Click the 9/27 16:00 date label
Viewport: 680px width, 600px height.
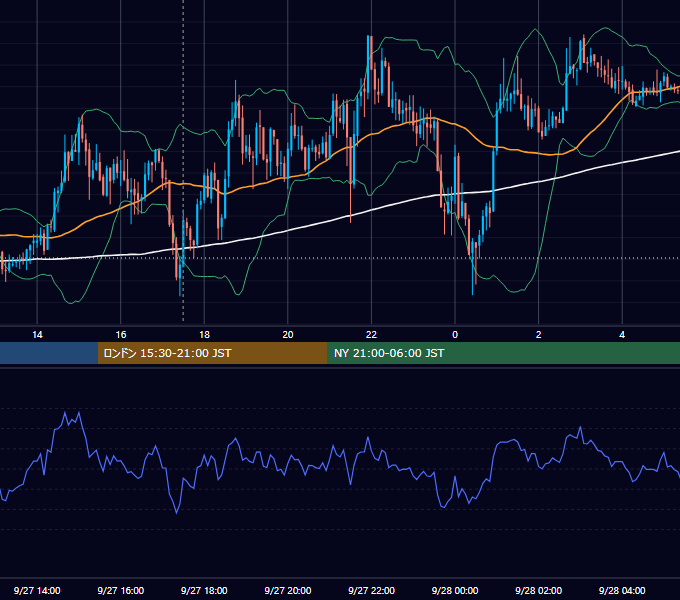tap(121, 590)
